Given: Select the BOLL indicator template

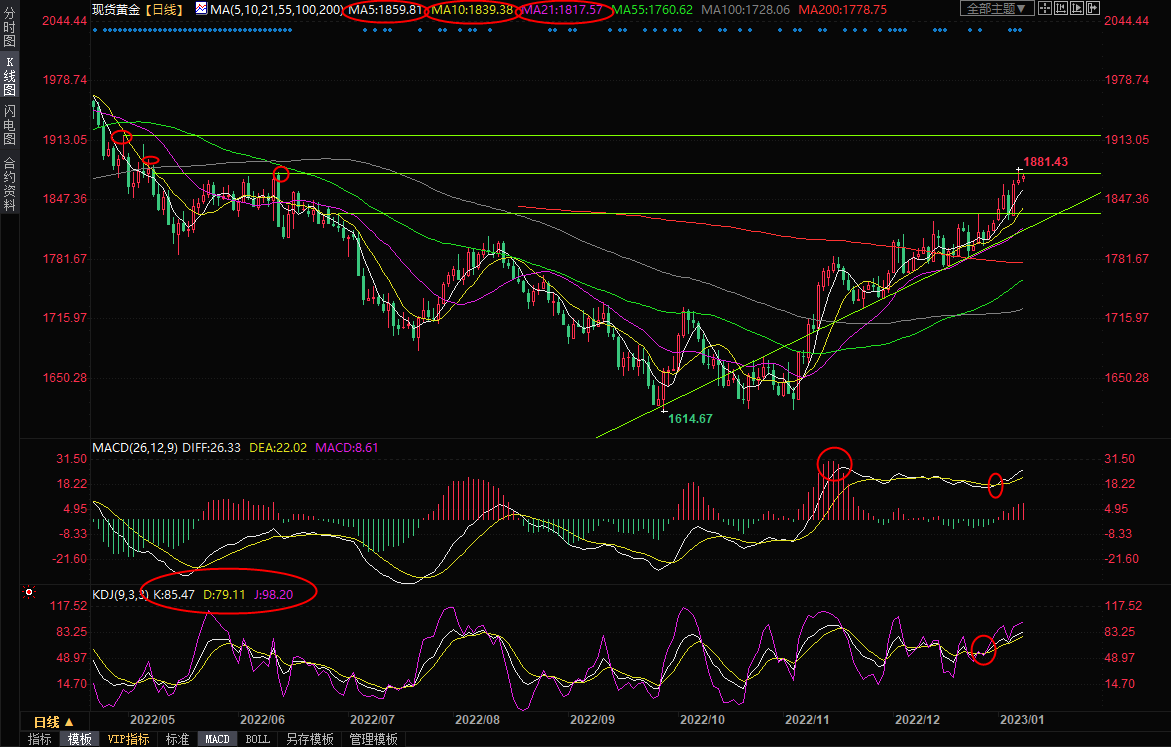Looking at the screenshot, I should pyautogui.click(x=257, y=739).
